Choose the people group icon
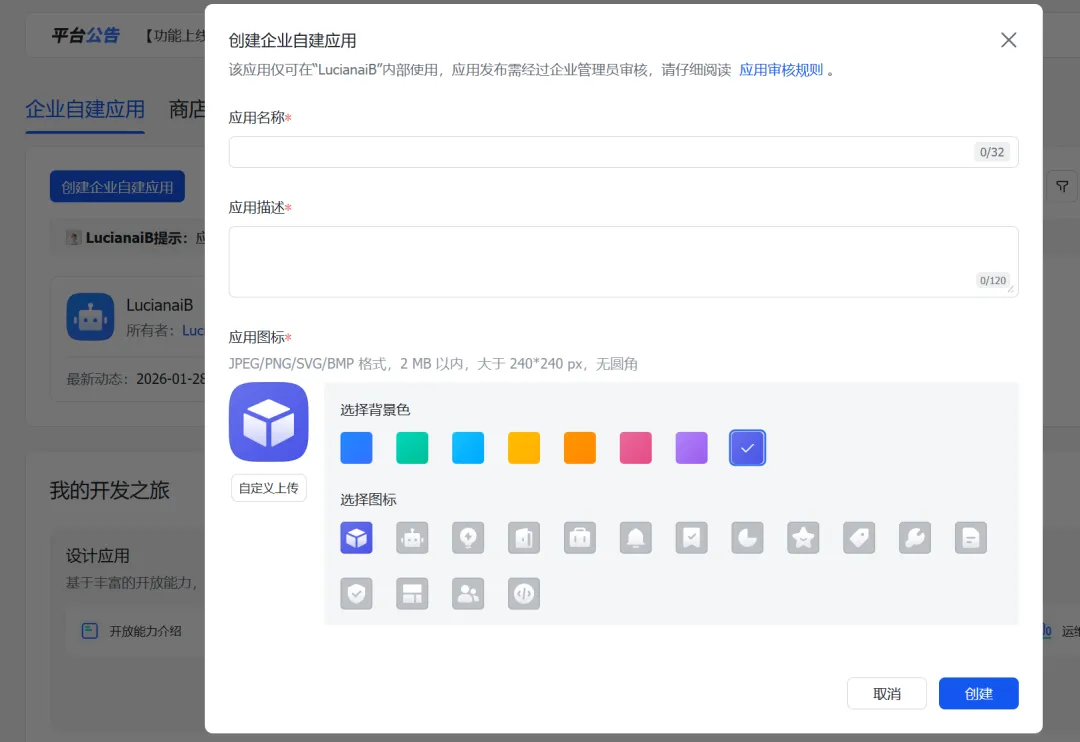 point(468,593)
